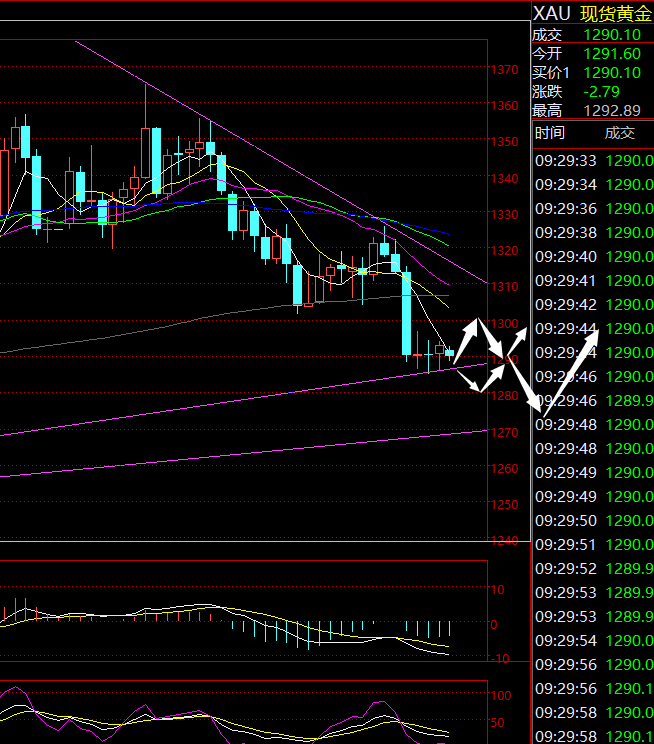This screenshot has height=744, width=654.
Task: Click the 1270 price axis label
Action: tap(505, 433)
